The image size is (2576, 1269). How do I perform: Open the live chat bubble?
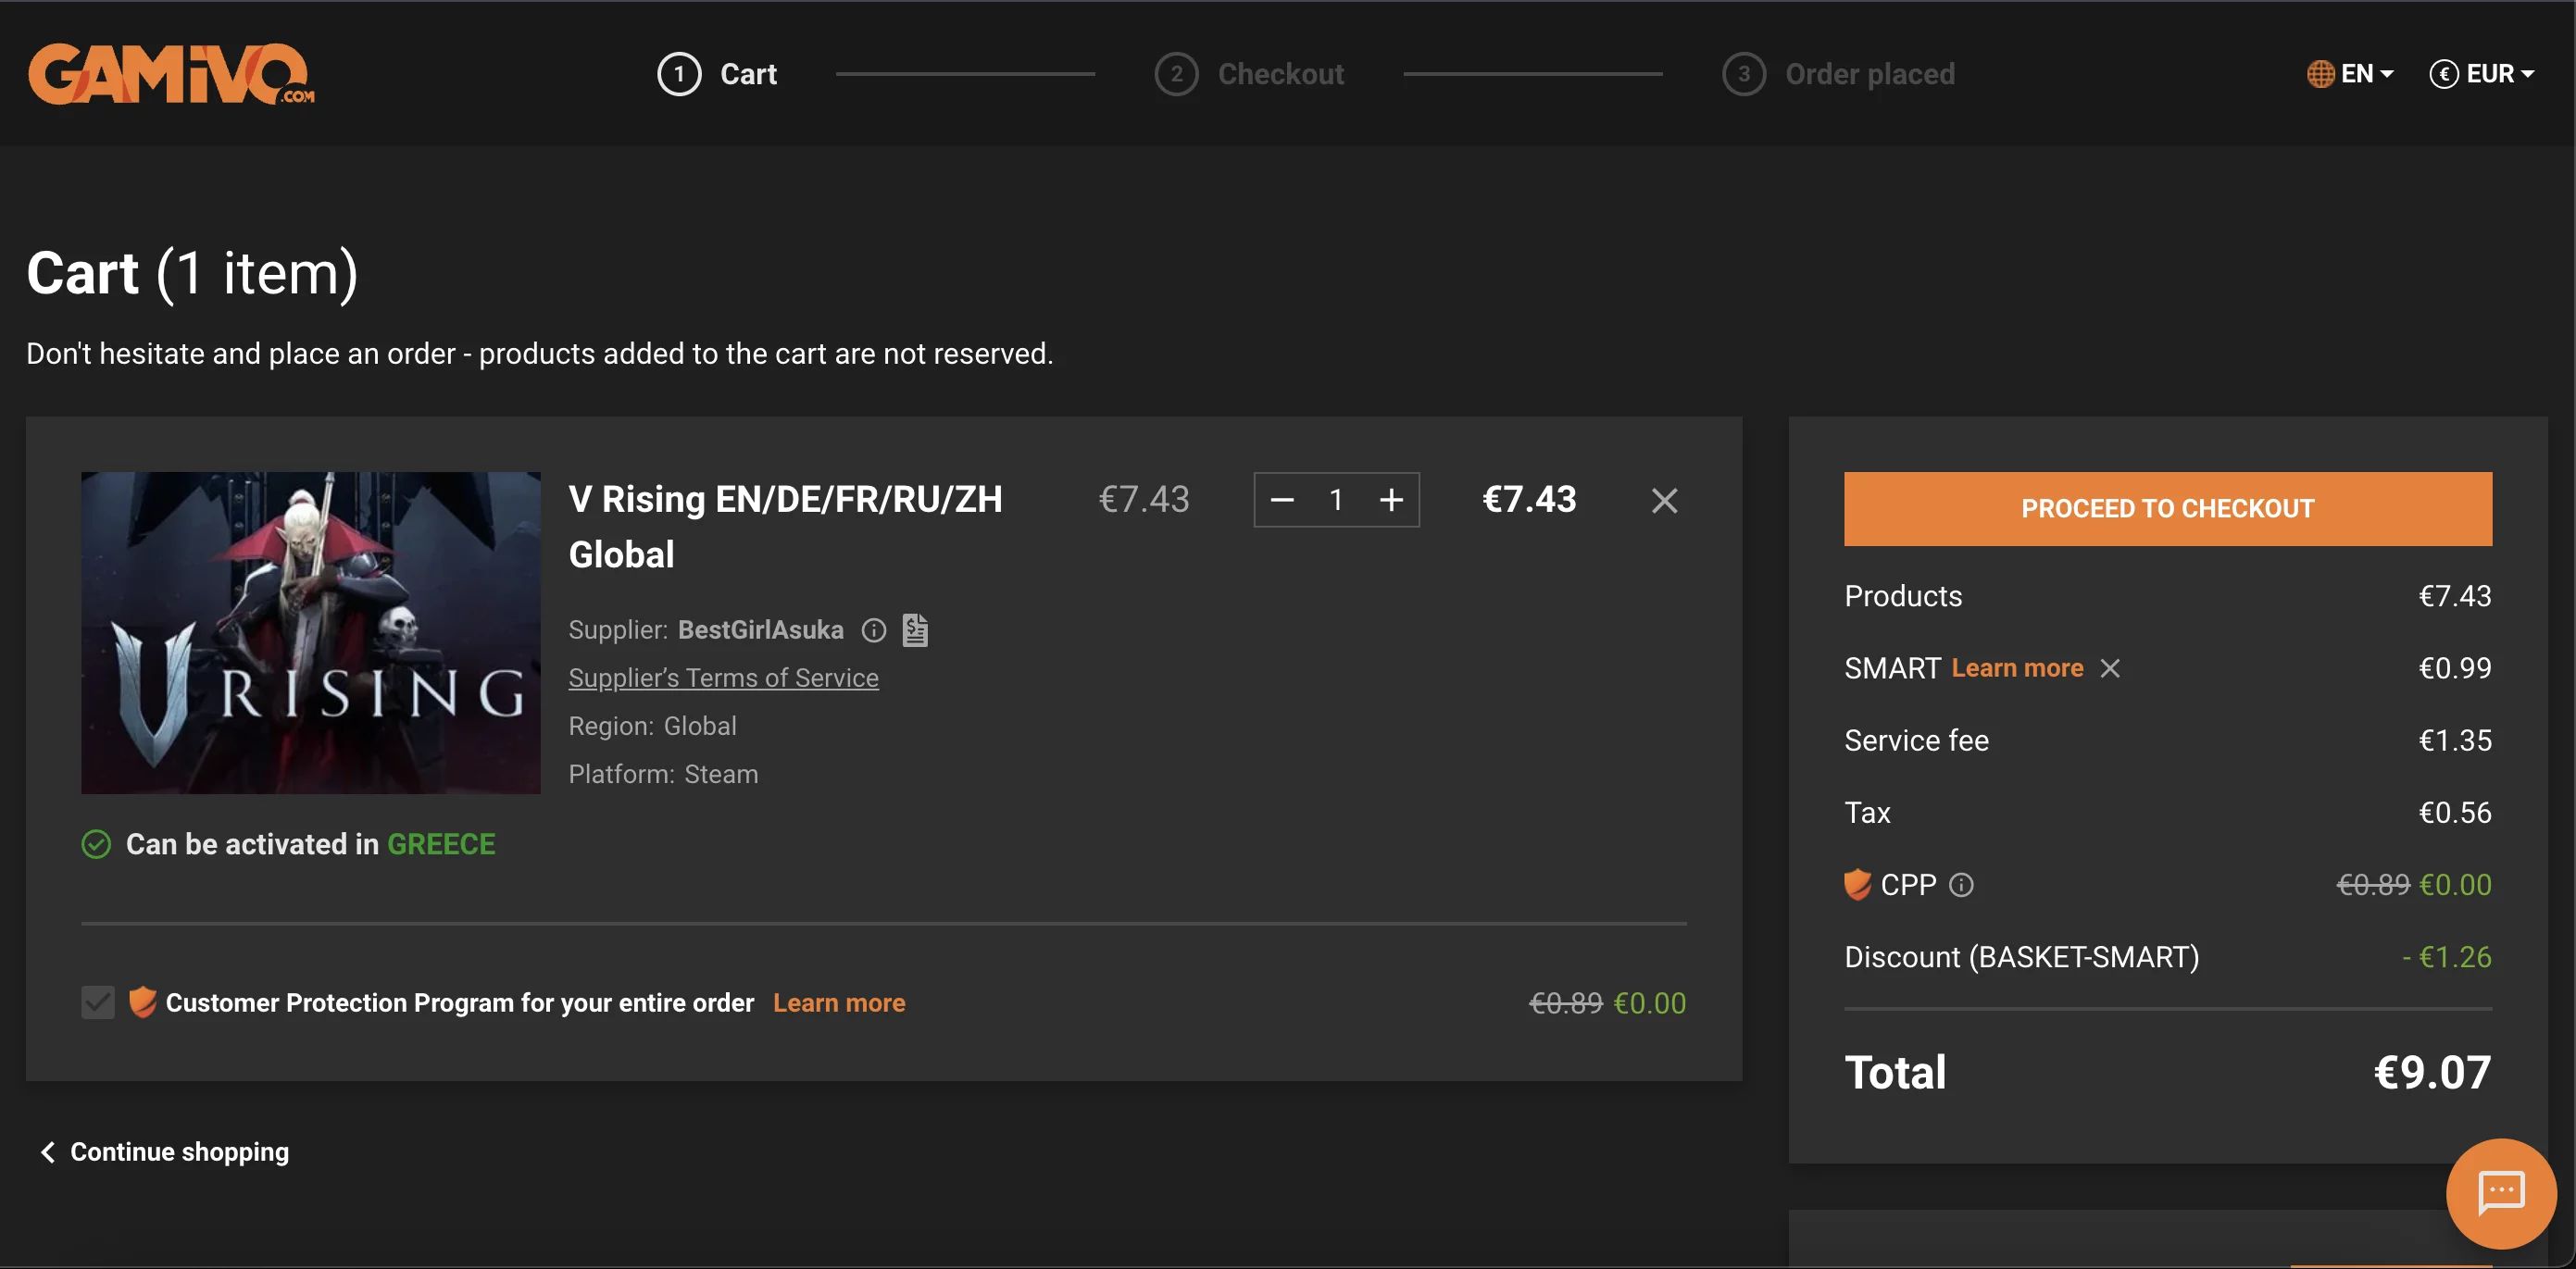(x=2500, y=1192)
